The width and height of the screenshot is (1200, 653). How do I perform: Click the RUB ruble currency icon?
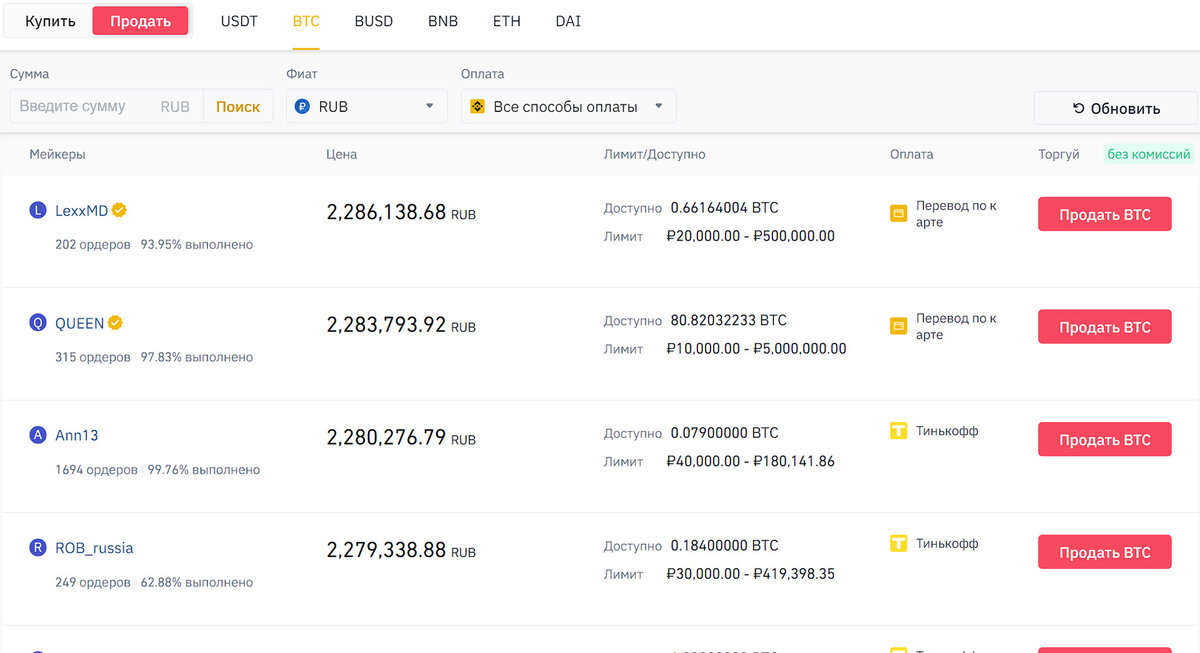point(303,106)
